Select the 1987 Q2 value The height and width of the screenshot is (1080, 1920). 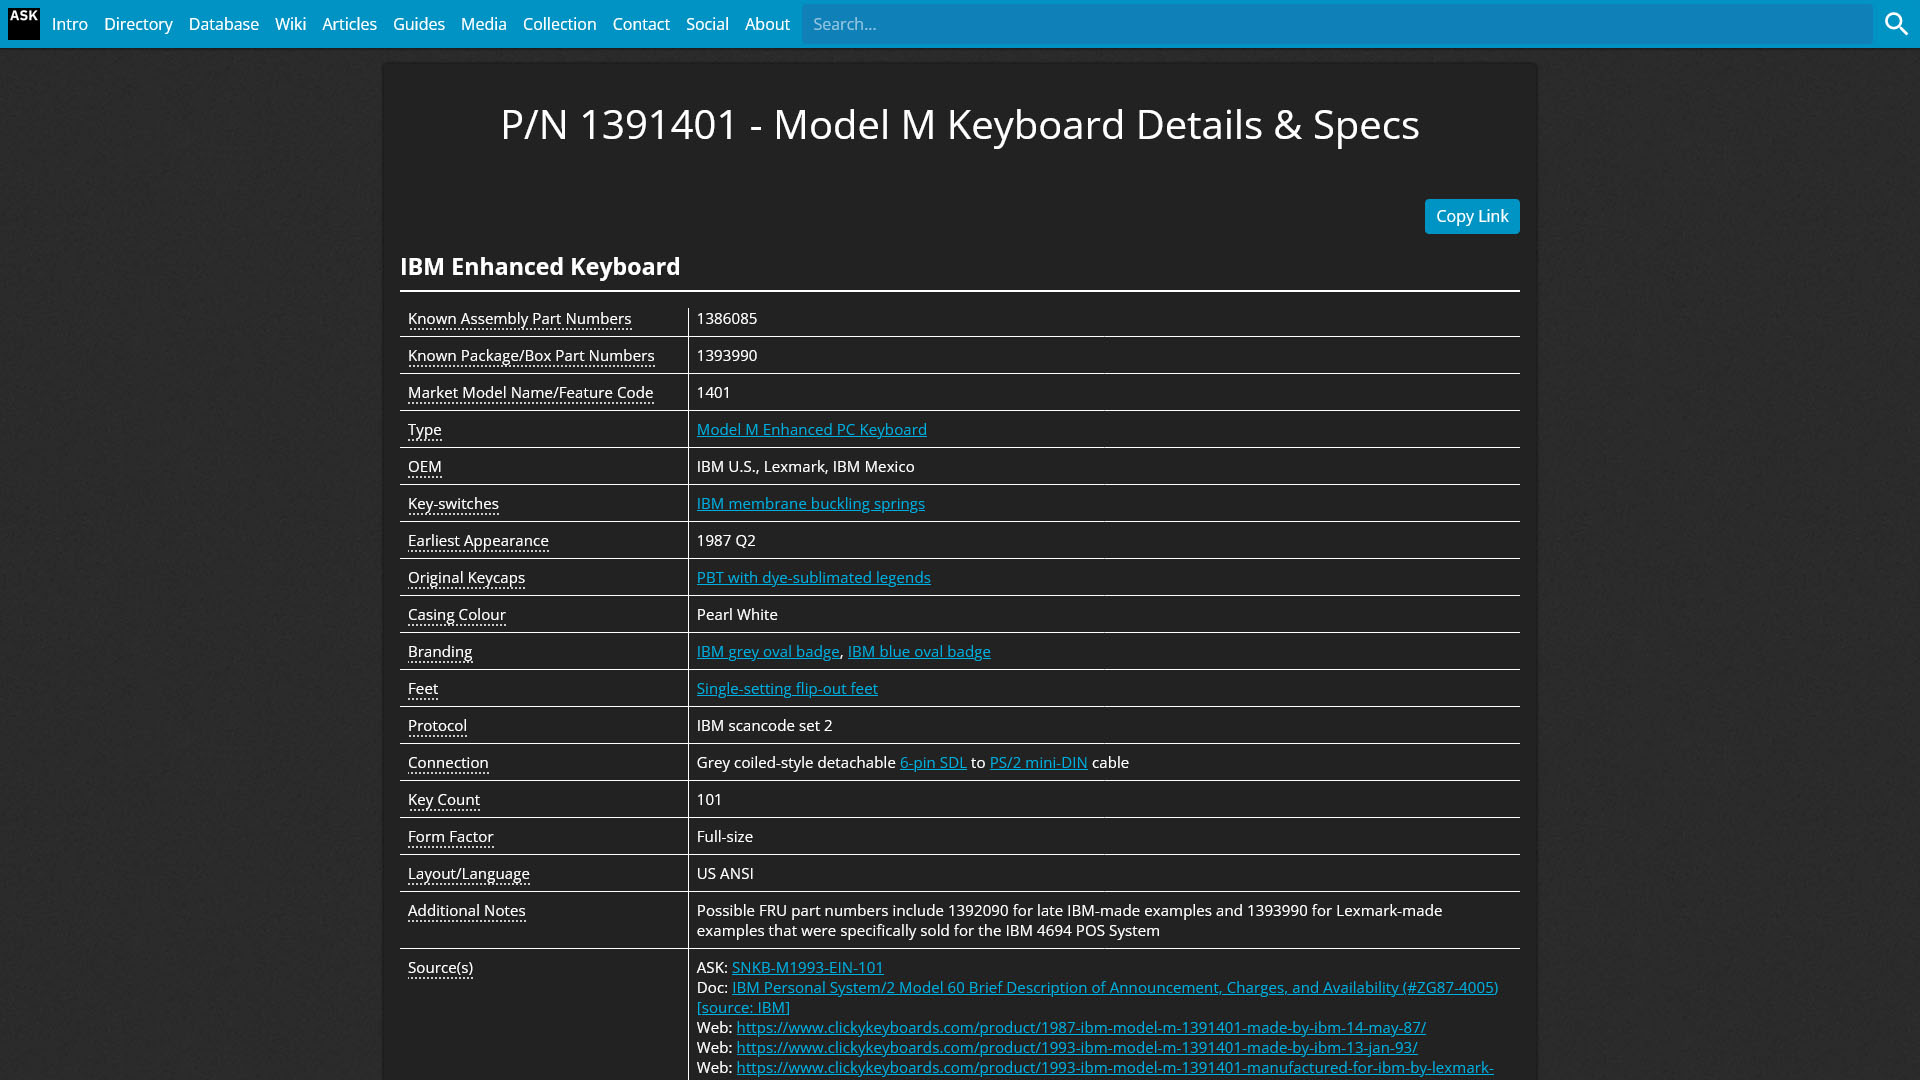pyautogui.click(x=726, y=540)
